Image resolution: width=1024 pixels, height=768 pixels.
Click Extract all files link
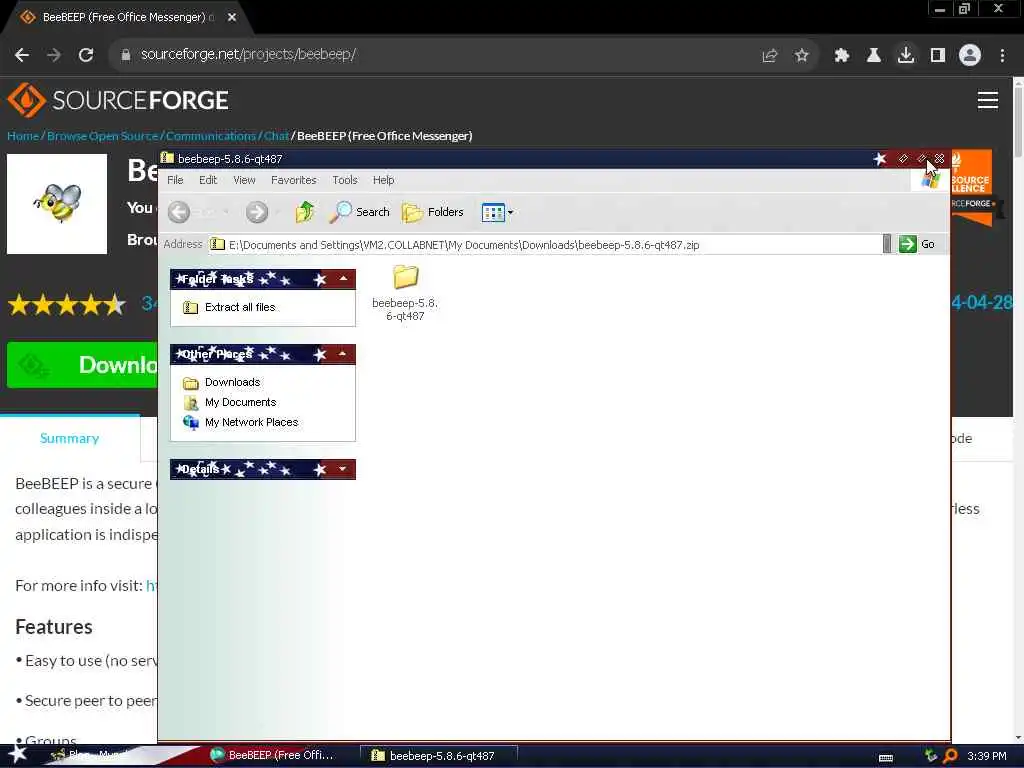(240, 307)
